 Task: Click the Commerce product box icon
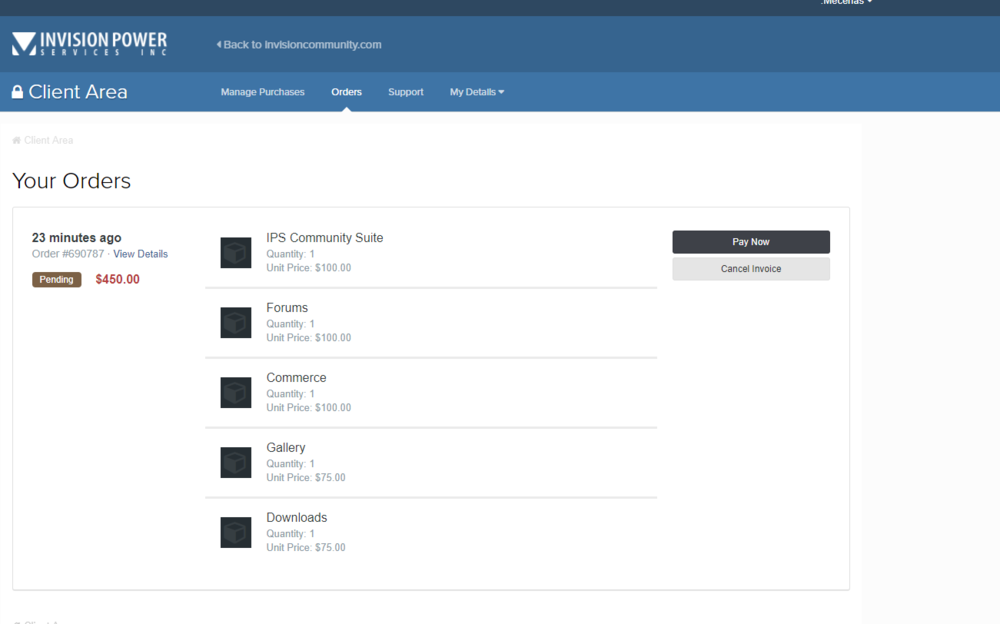[x=235, y=393]
